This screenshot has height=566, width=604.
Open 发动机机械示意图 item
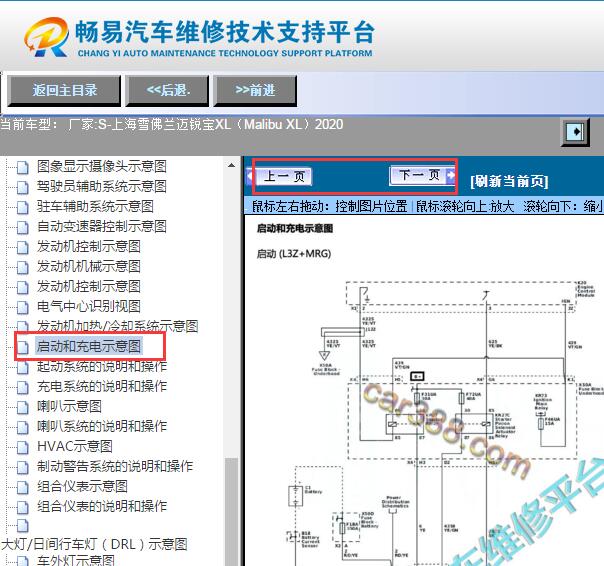click(89, 267)
